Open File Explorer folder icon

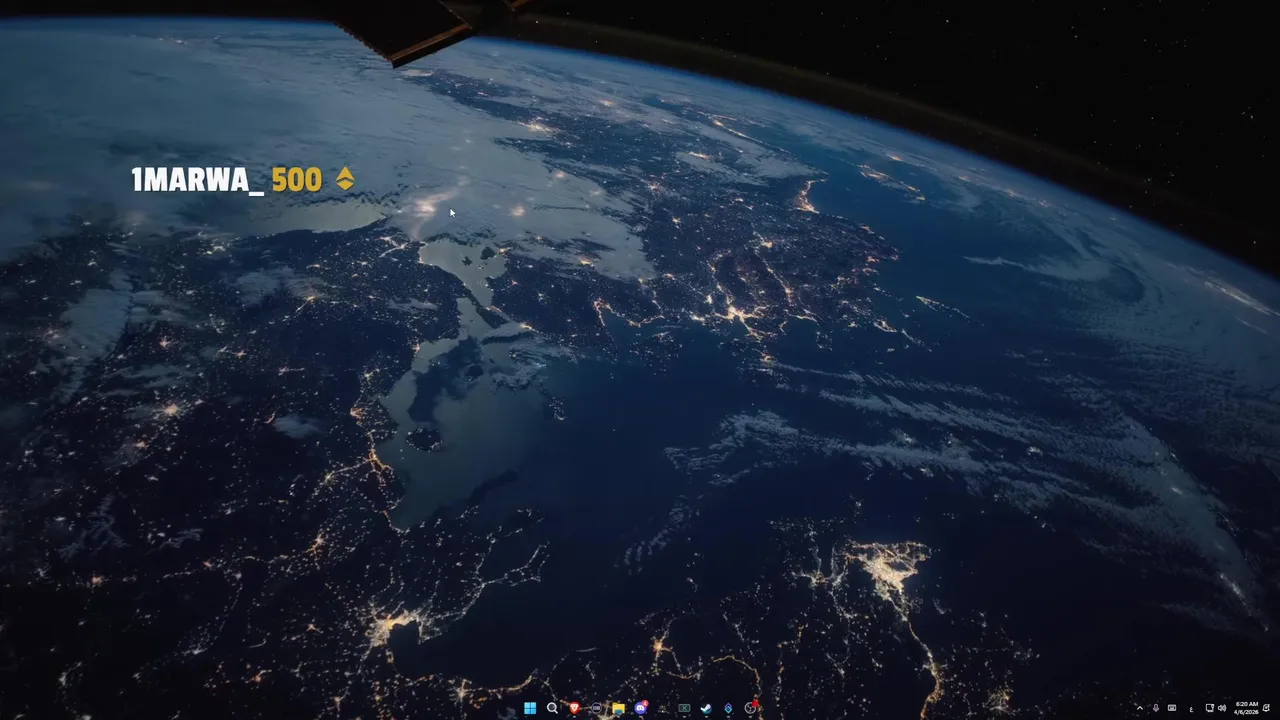(x=618, y=708)
